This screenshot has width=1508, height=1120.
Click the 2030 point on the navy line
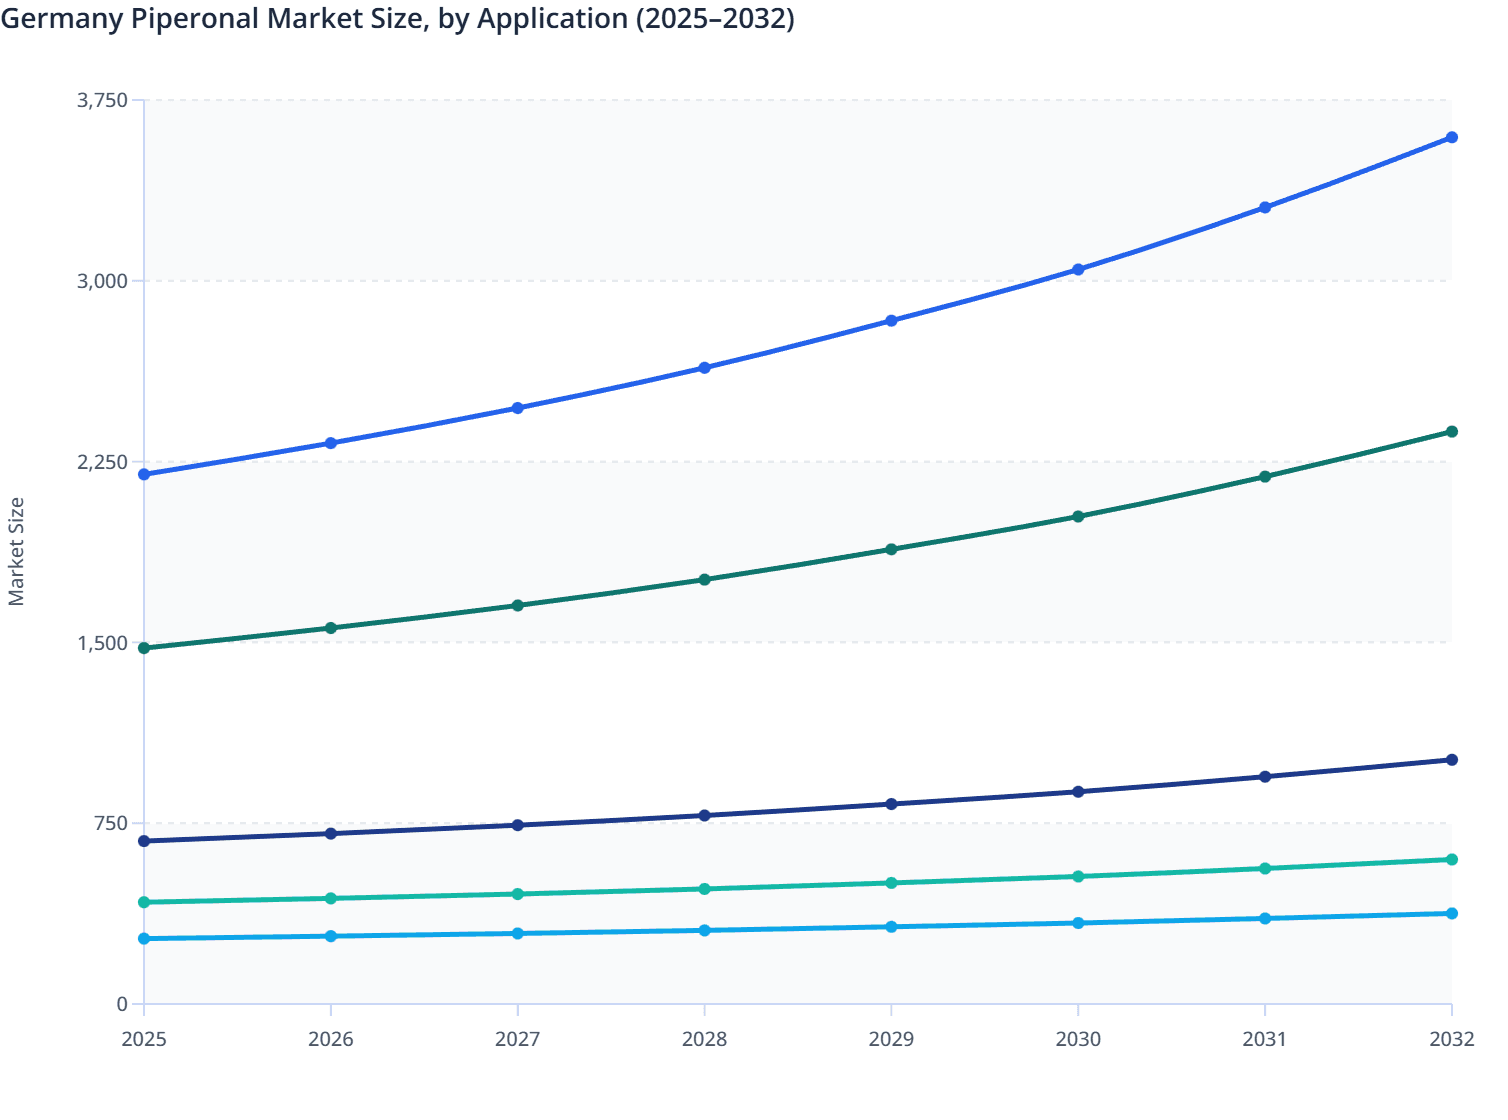click(x=1077, y=791)
